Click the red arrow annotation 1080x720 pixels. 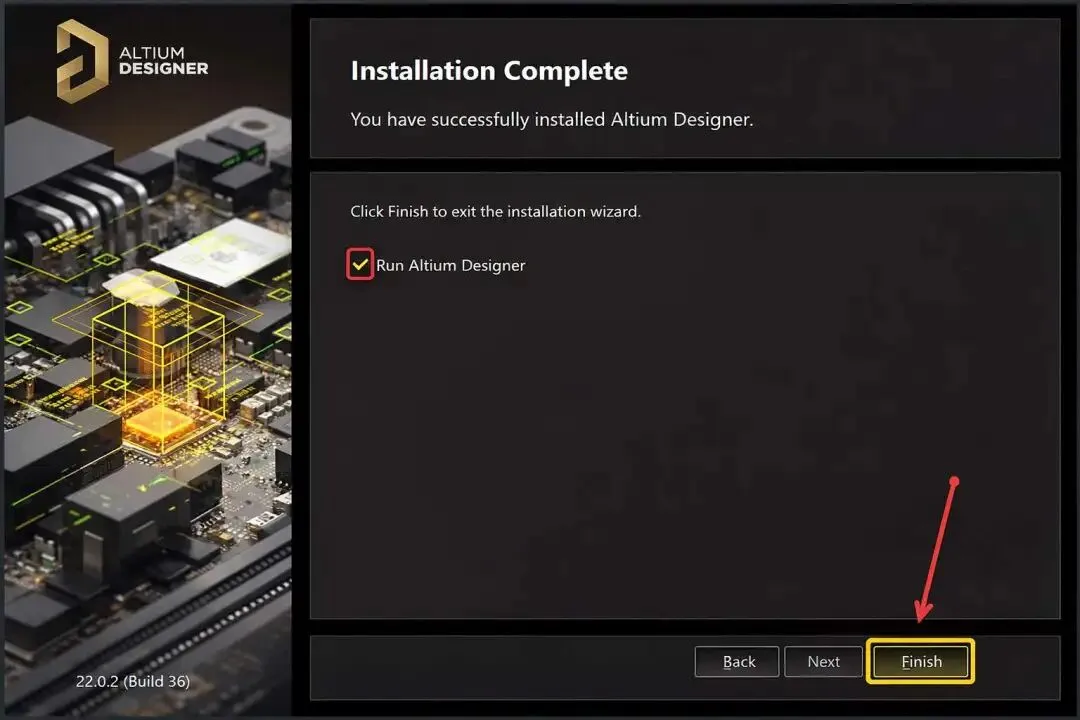[936, 549]
